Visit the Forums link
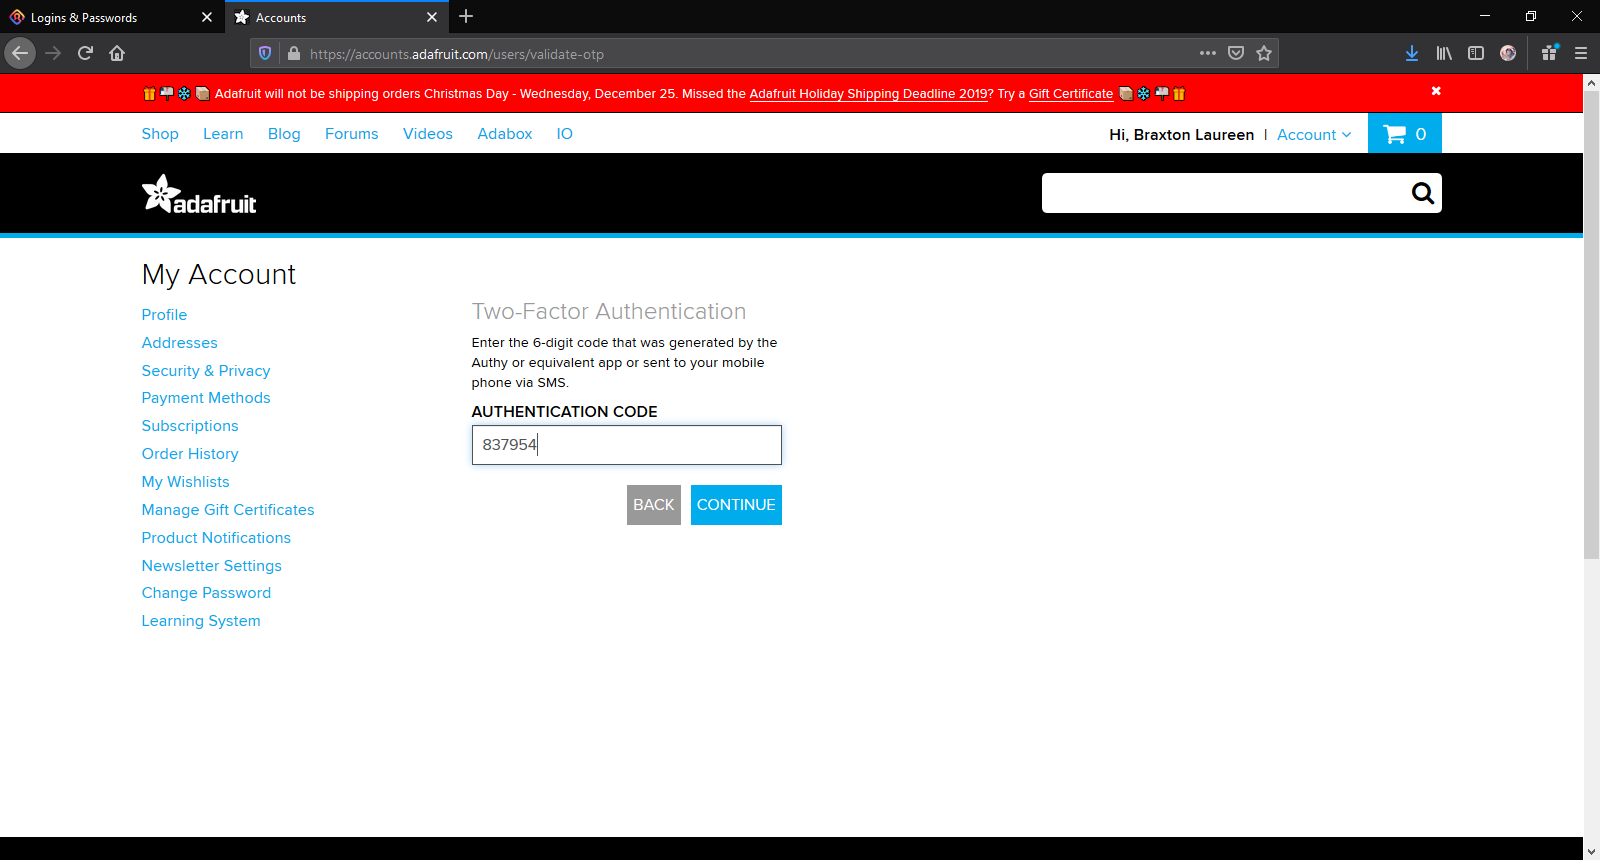Image resolution: width=1600 pixels, height=860 pixels. pos(352,134)
